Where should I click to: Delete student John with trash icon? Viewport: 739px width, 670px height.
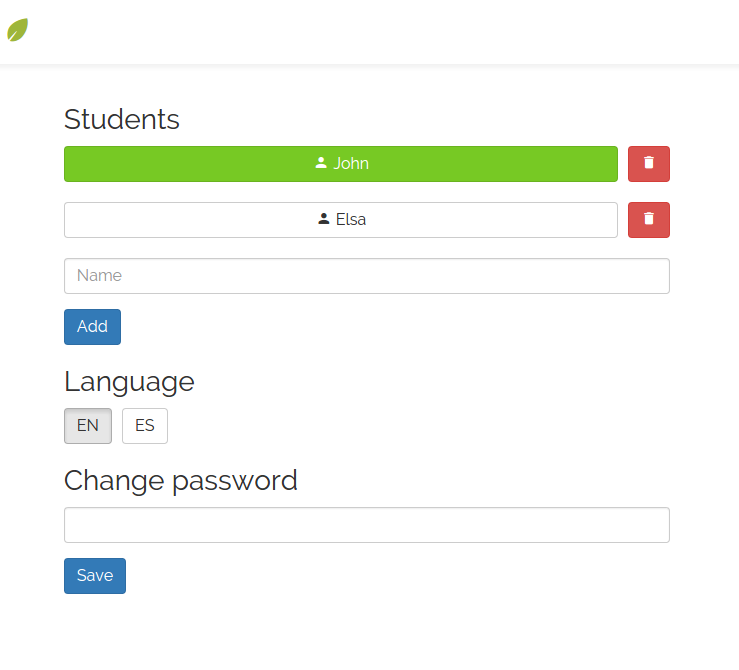coord(649,164)
